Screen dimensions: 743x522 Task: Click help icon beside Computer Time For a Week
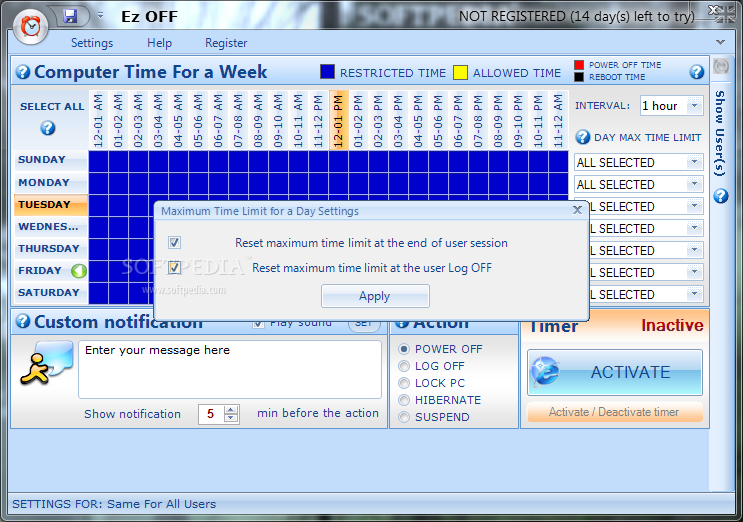click(x=23, y=72)
